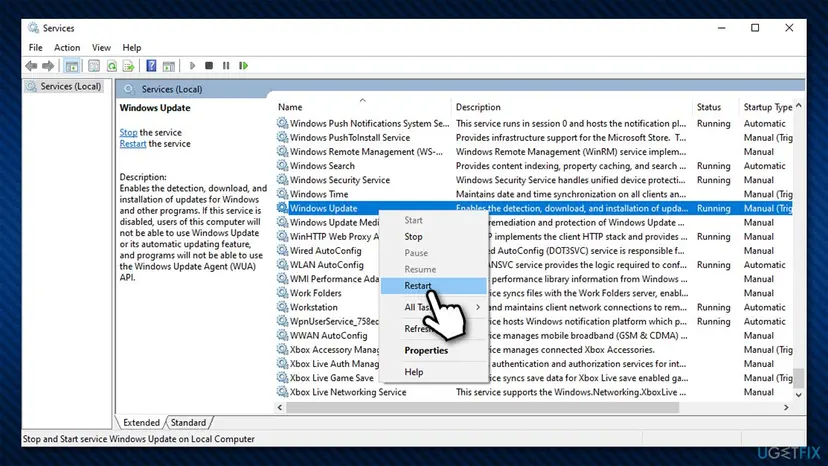Select the WpnUserService_758ec service
This screenshot has height=466, width=828.
click(334, 321)
